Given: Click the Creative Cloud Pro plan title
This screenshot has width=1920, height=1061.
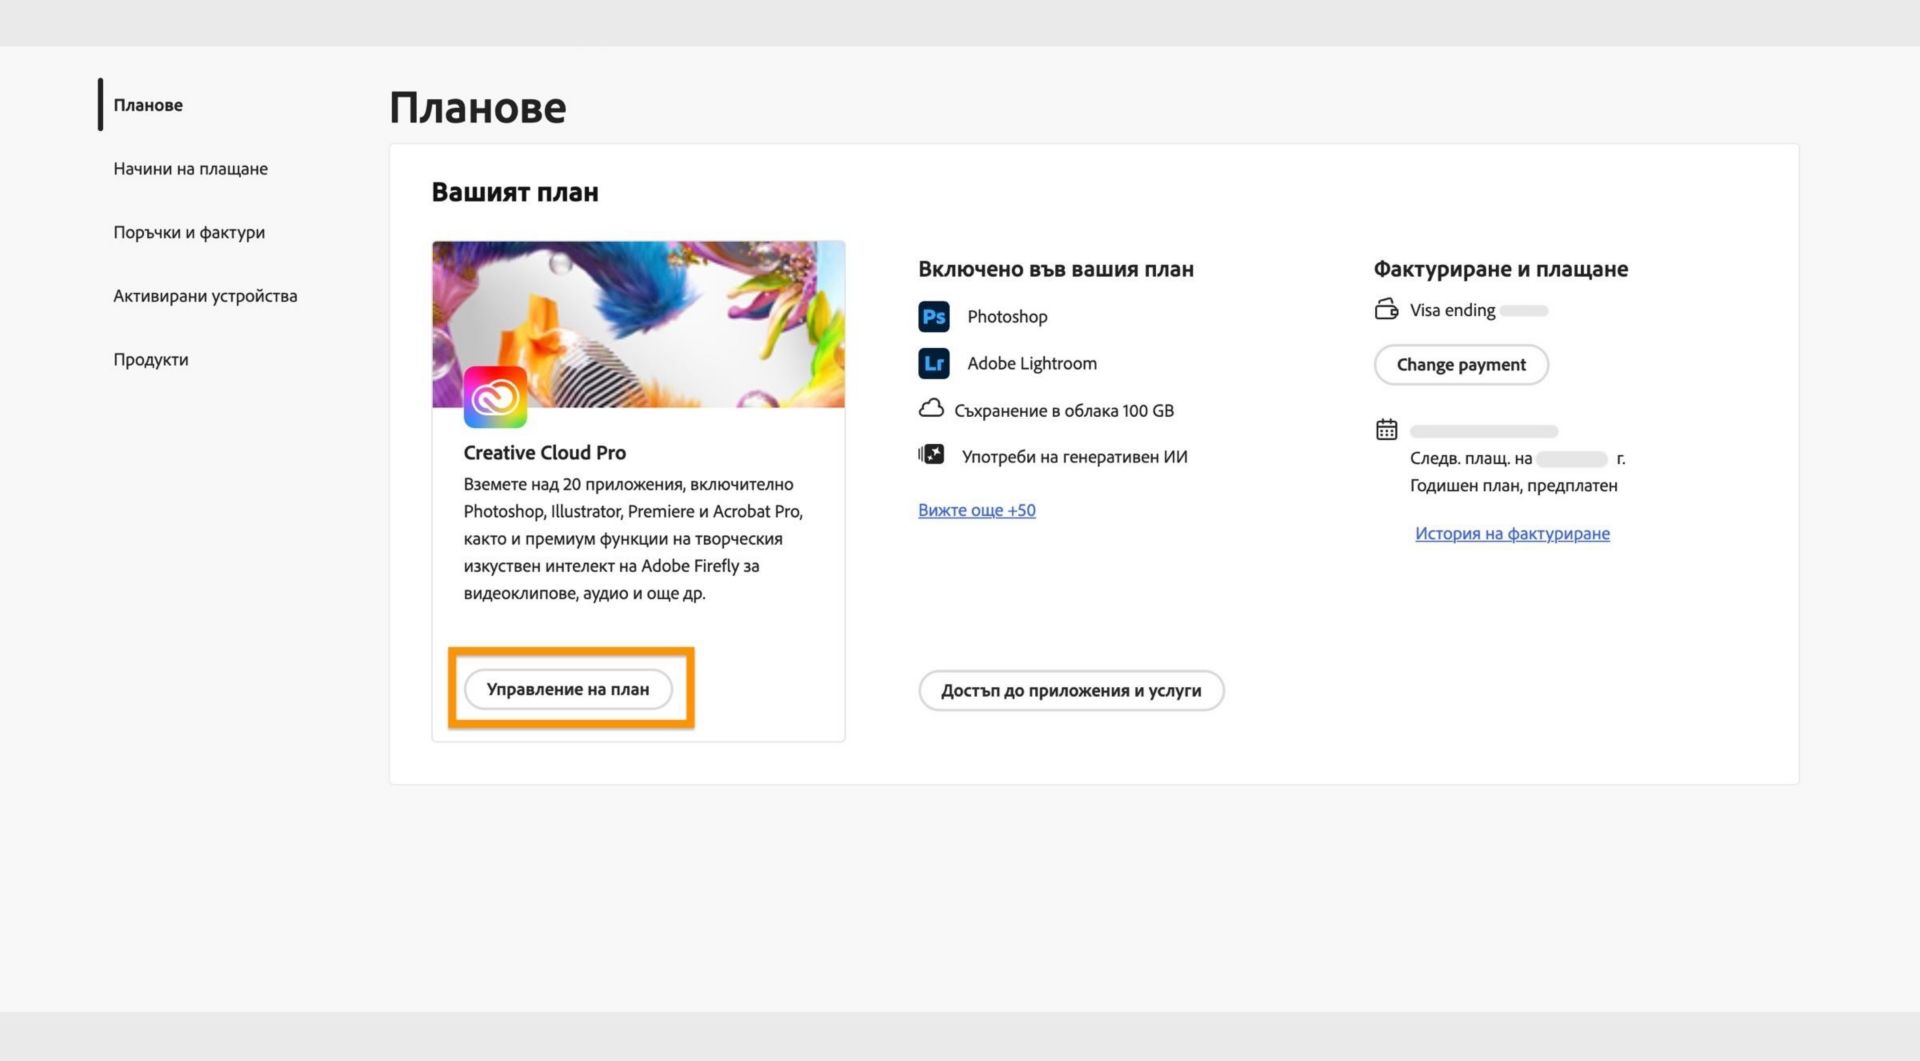Looking at the screenshot, I should point(545,452).
